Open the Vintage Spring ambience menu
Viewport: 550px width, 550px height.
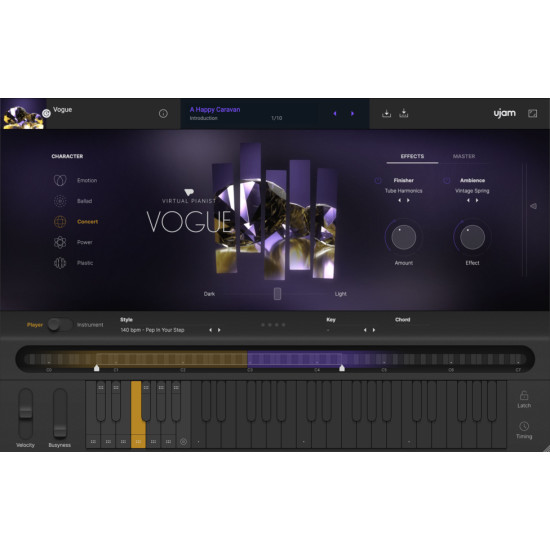[x=472, y=191]
